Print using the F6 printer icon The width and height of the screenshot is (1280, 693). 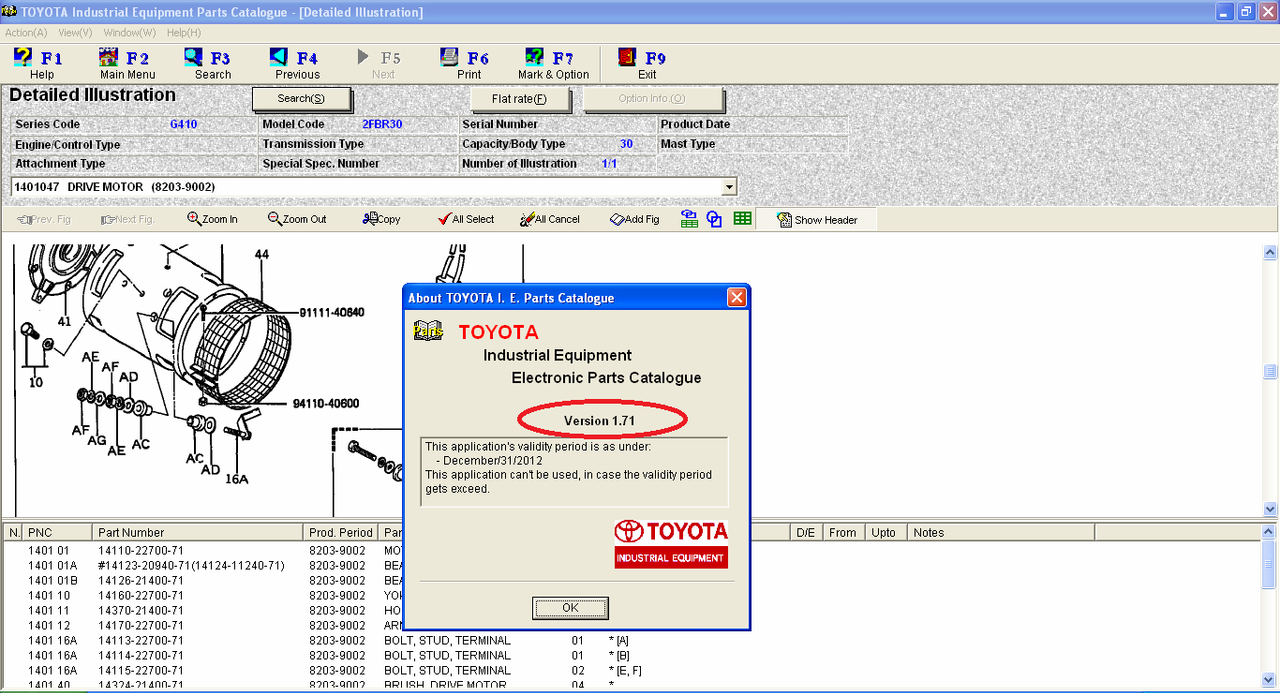pos(450,57)
